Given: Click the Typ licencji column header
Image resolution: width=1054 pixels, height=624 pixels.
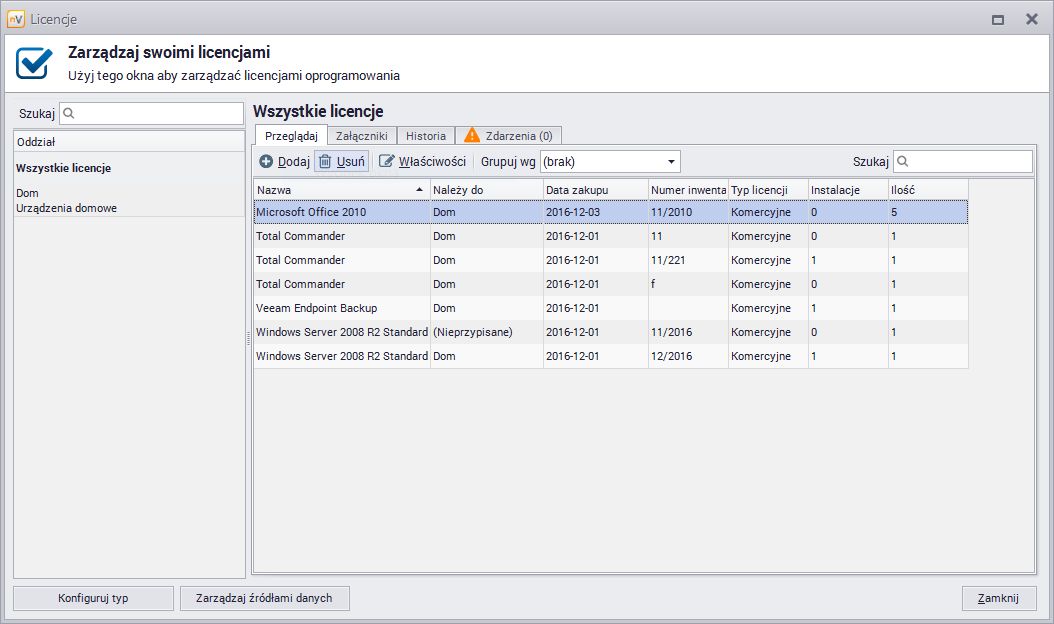Looking at the screenshot, I should (x=768, y=190).
